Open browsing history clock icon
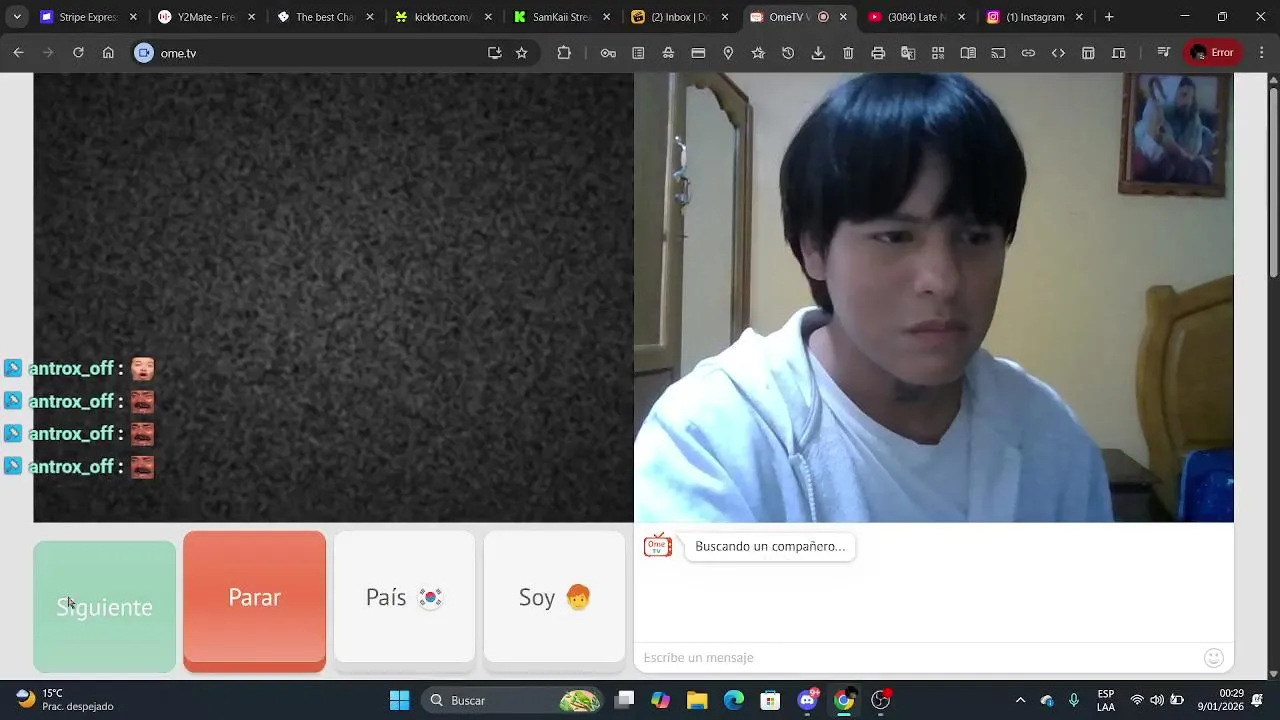Viewport: 1280px width, 720px height. point(788,53)
